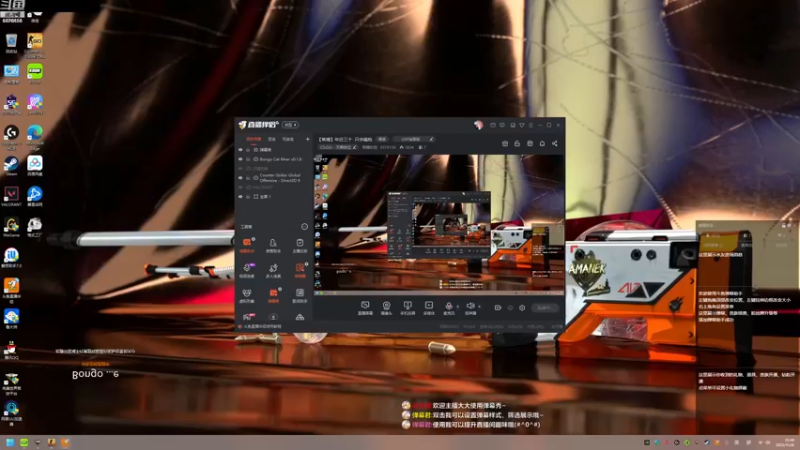Image resolution: width=800 pixels, height=450 pixels.
Task: Click the screenshot camera icon in title row
Action: (505, 143)
